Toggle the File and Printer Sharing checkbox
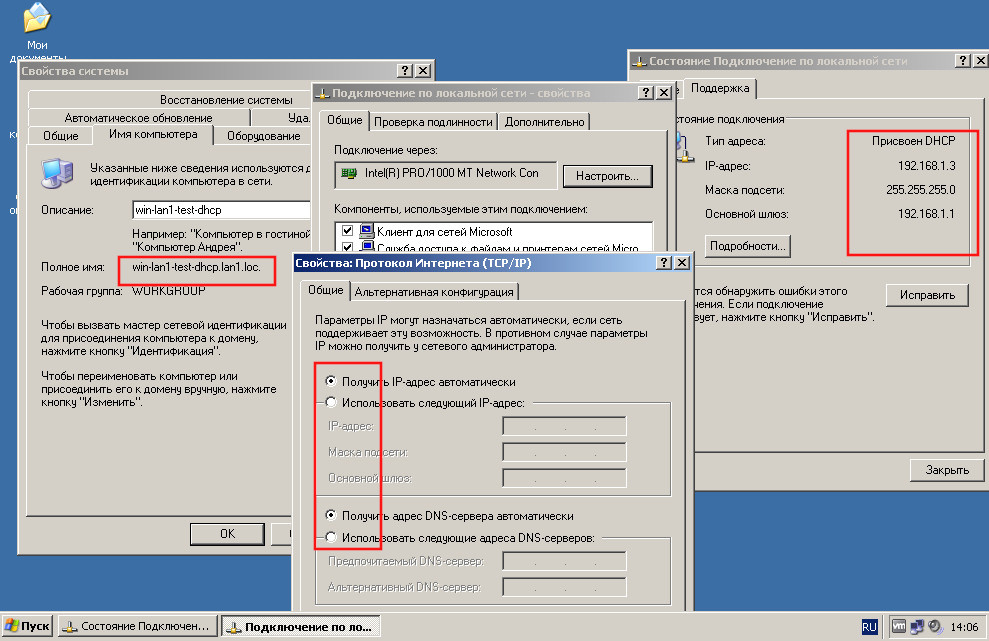The height and width of the screenshot is (641, 989). (x=347, y=247)
